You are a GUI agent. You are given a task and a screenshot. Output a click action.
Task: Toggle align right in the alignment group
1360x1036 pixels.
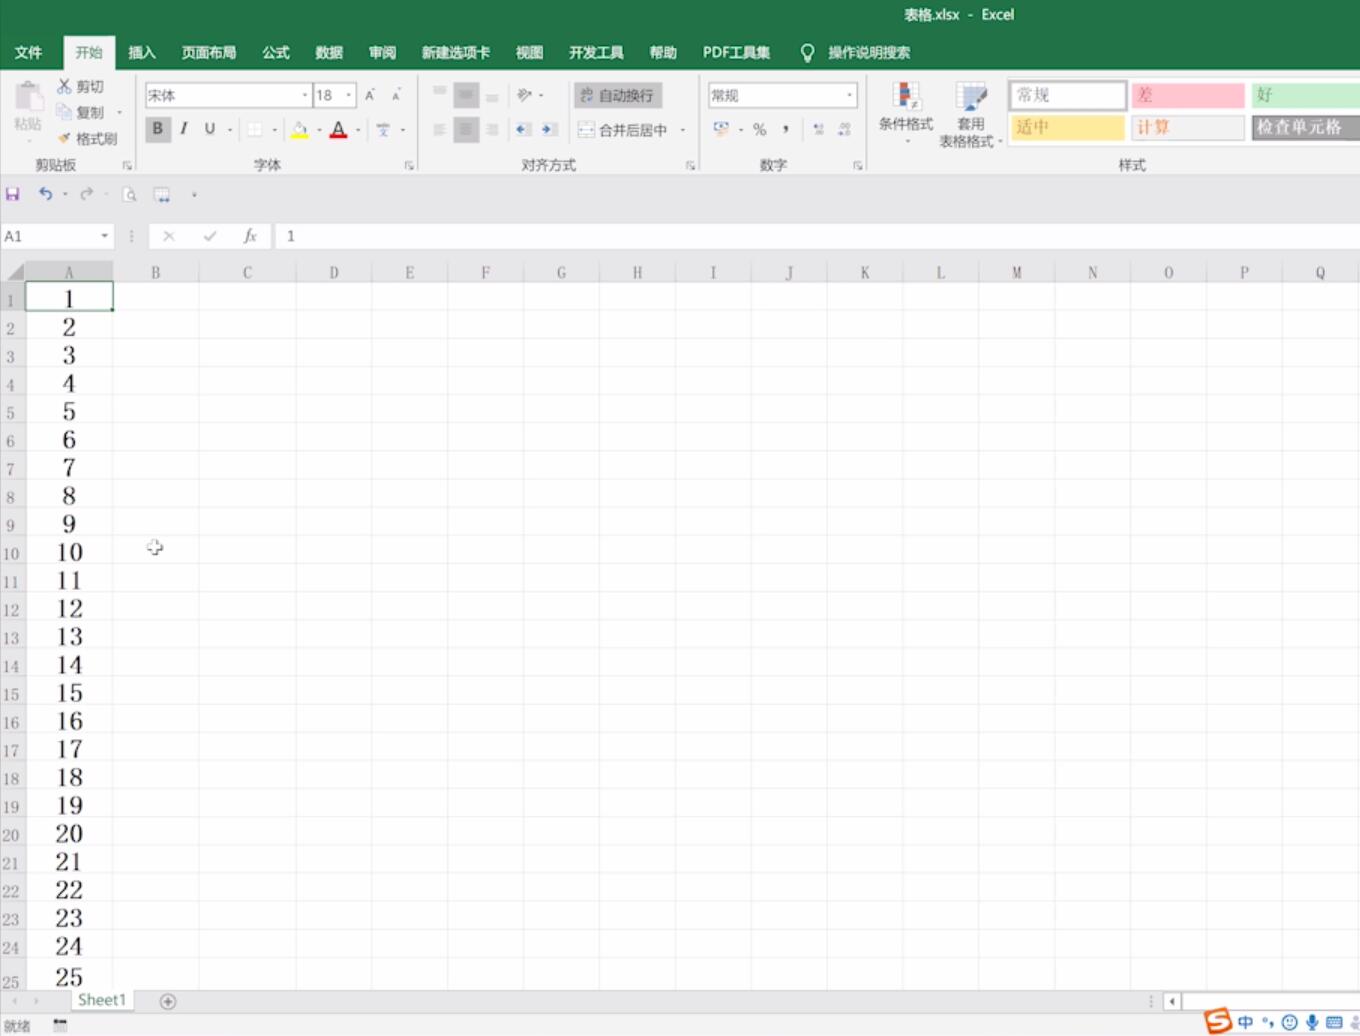(x=492, y=129)
